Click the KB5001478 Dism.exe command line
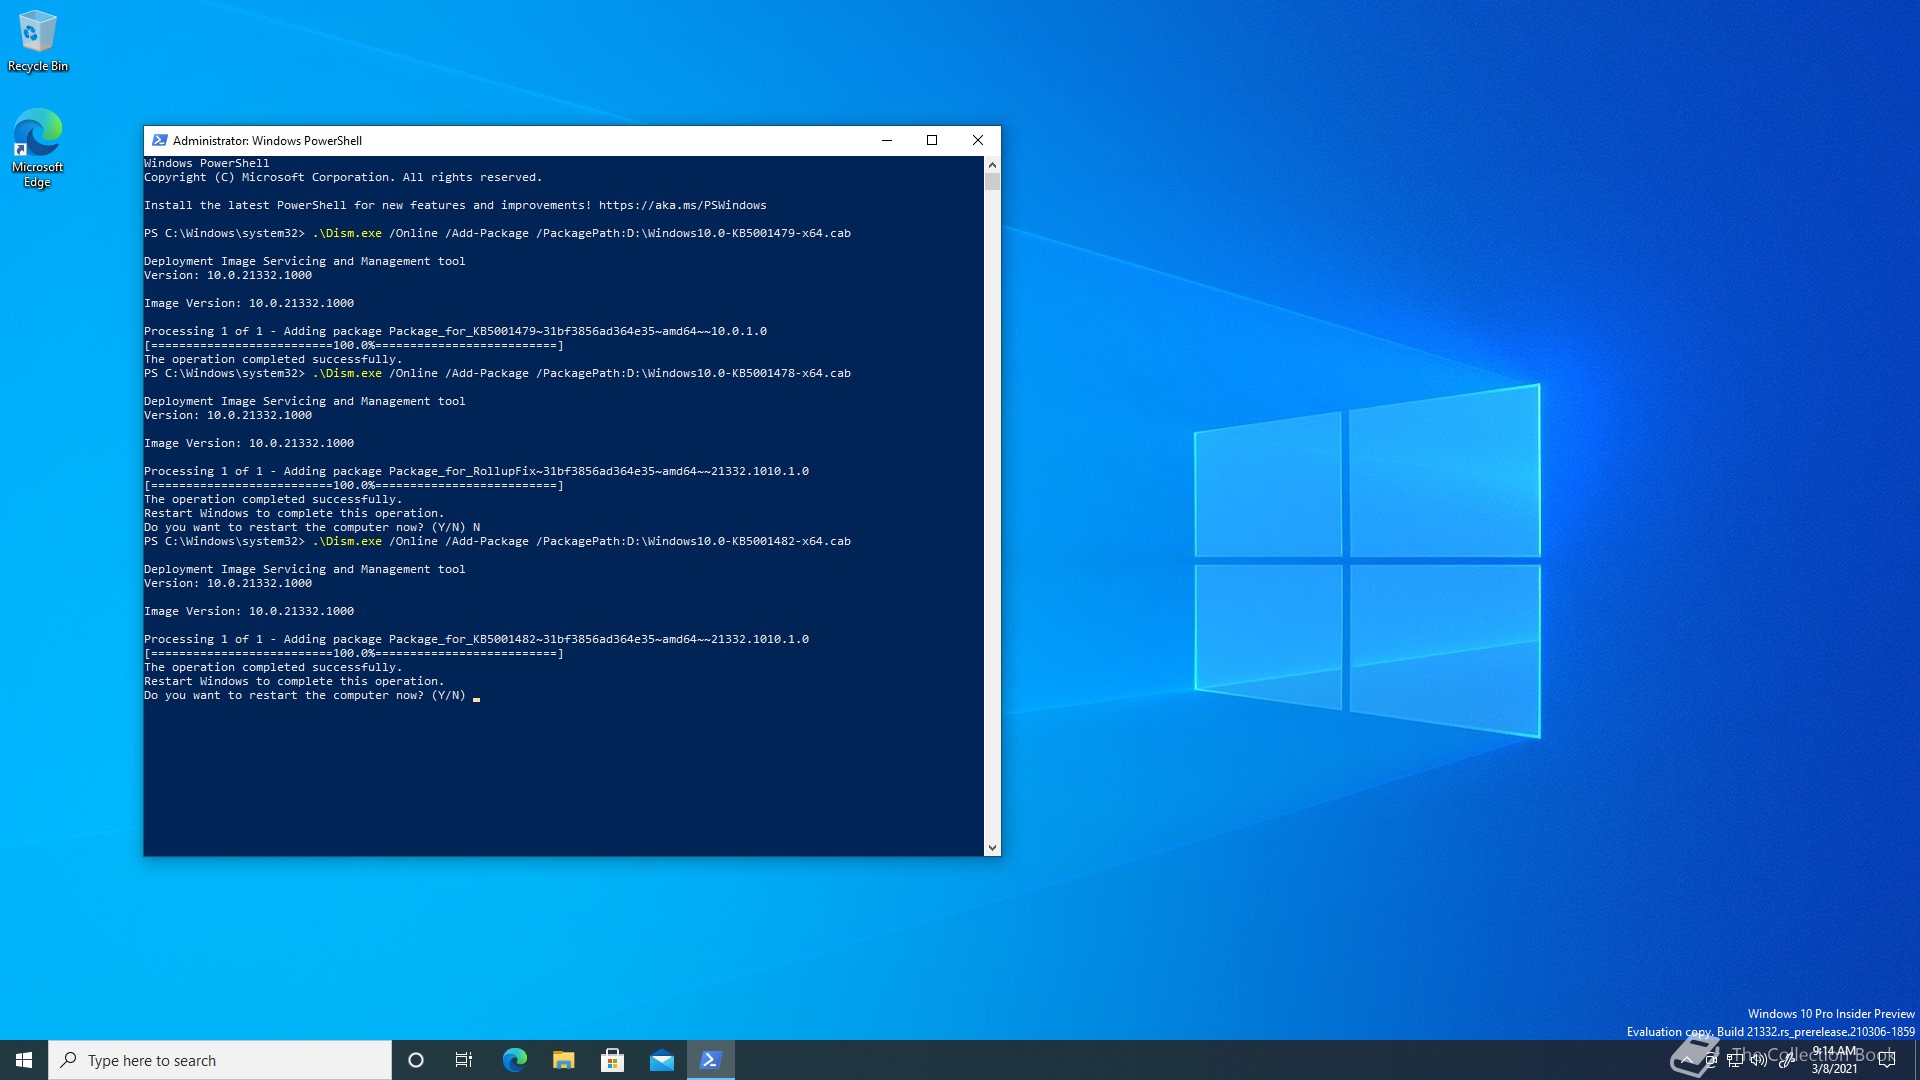Screen dimensions: 1920x1080 497,373
